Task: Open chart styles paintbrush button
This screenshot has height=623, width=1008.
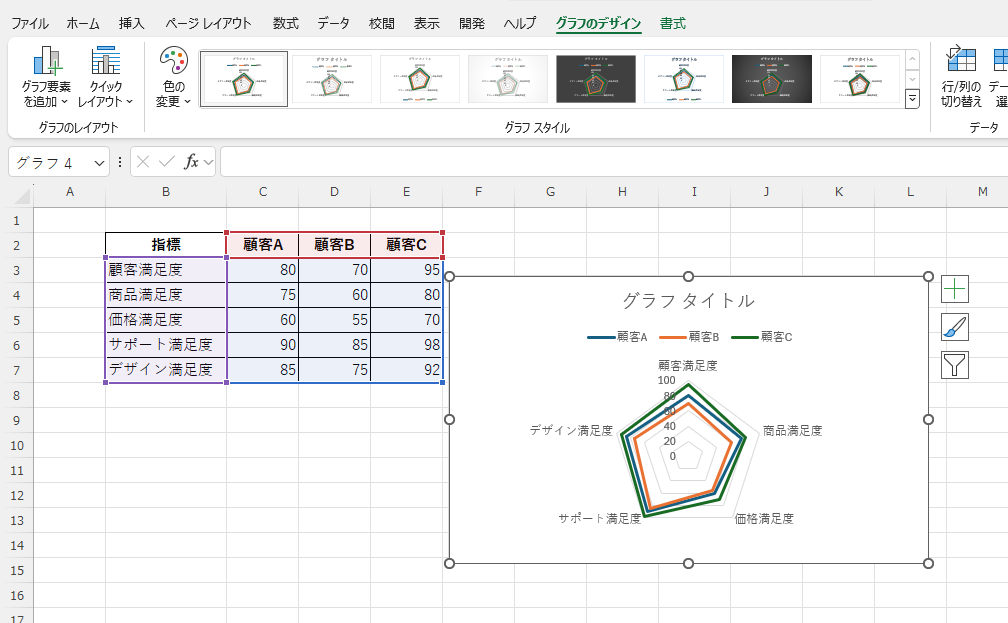Action: point(955,327)
